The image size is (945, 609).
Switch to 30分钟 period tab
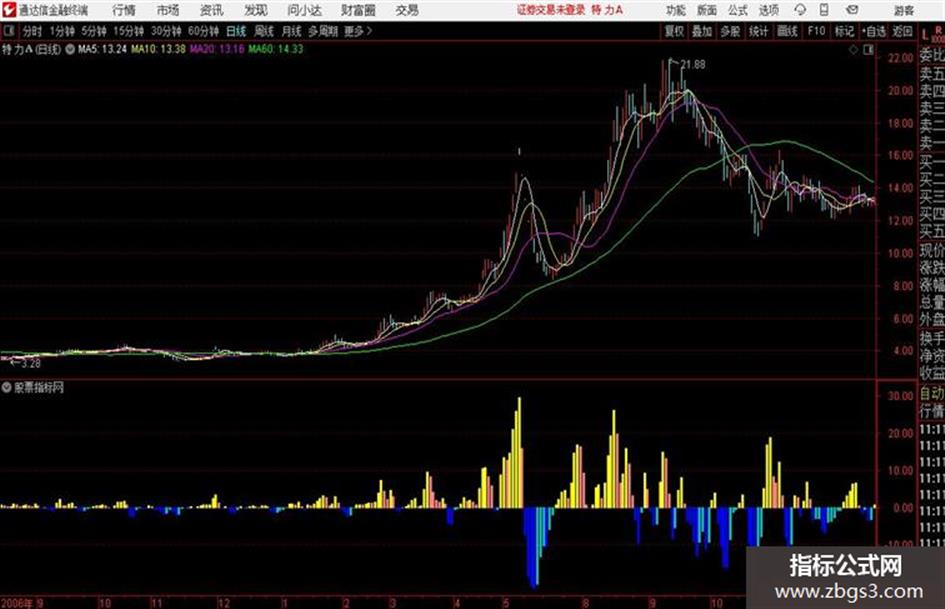pos(166,31)
